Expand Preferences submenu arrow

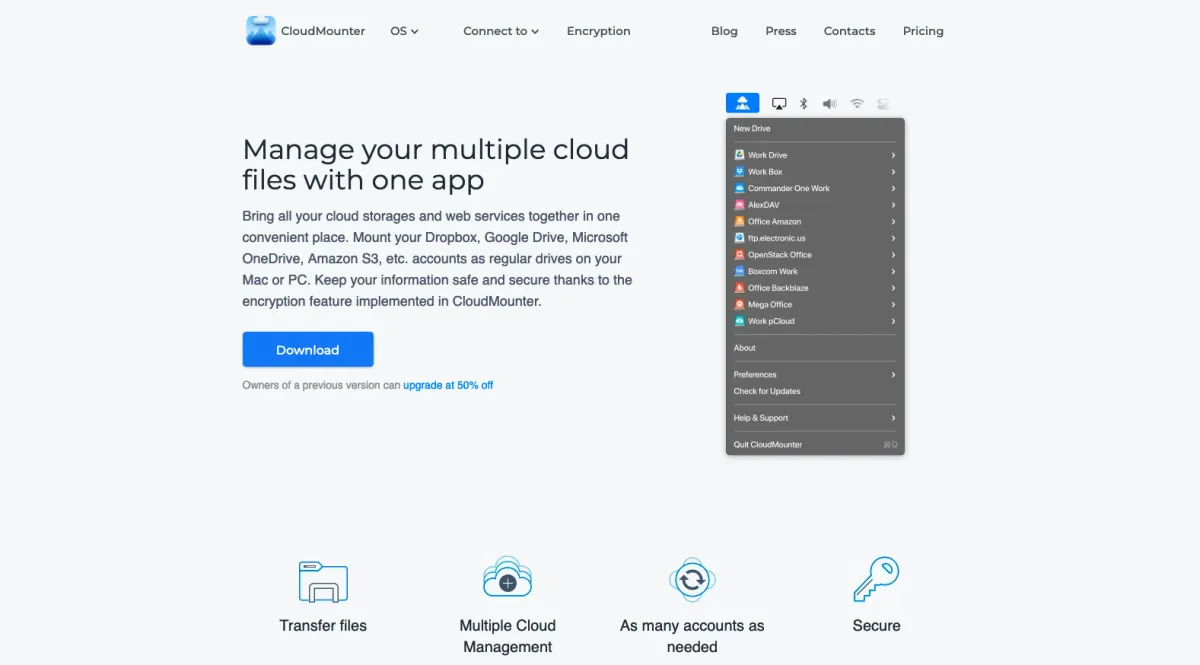pos(893,374)
